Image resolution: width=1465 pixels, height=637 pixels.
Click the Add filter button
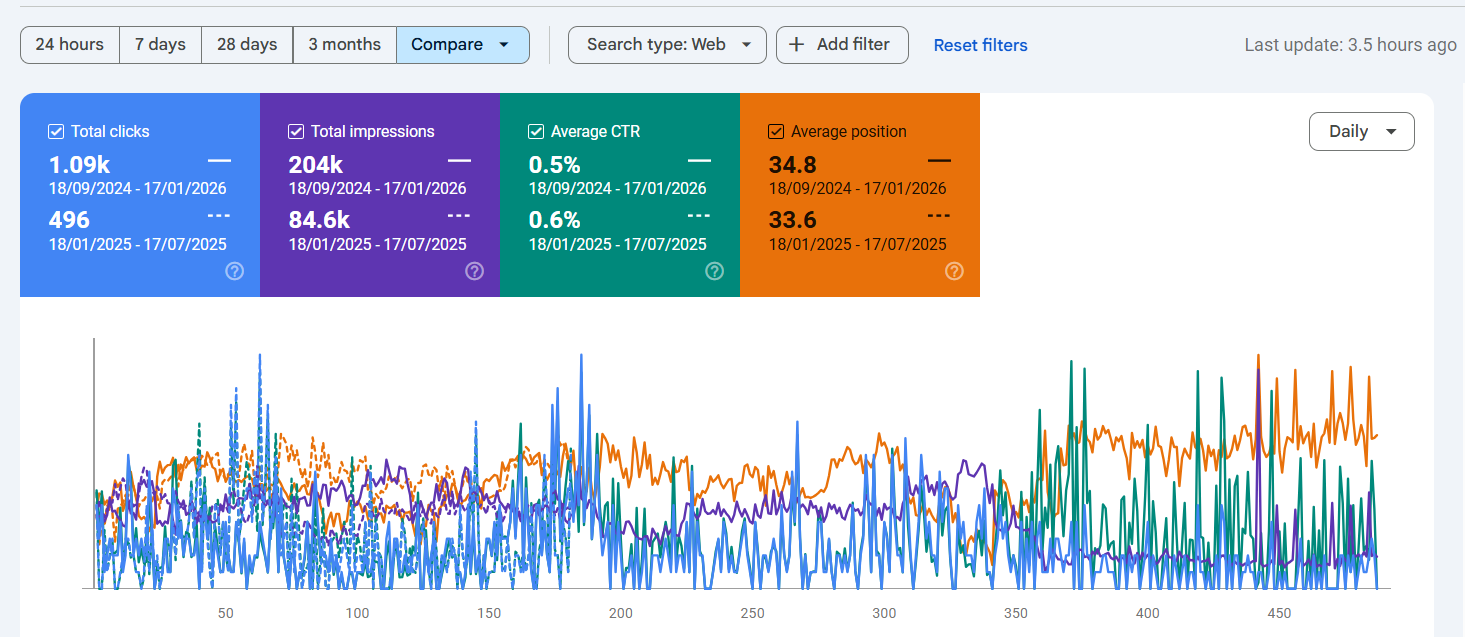click(842, 44)
